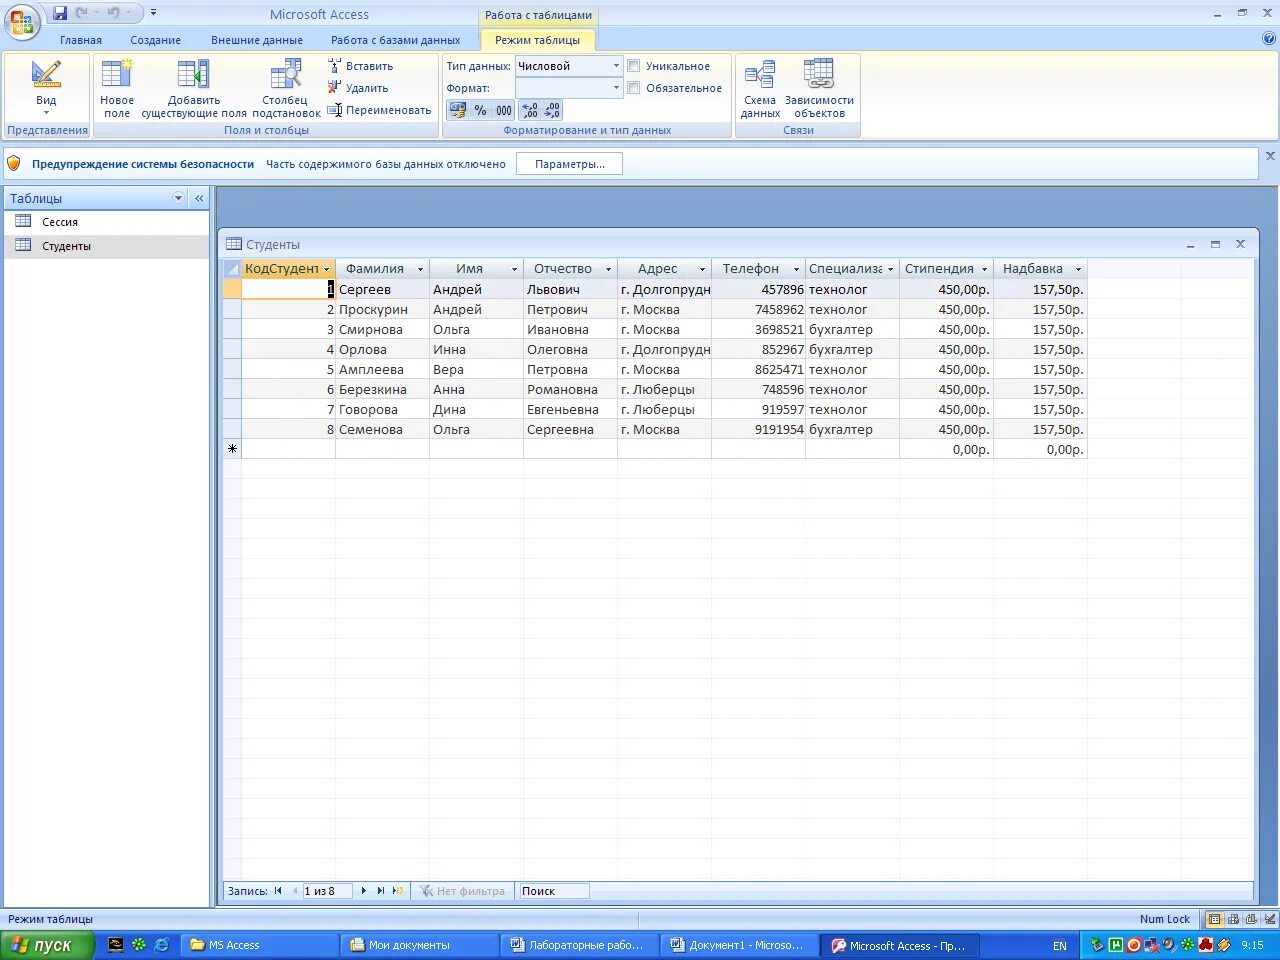This screenshot has width=1280, height=960.
Task: Click the shutter bar collapse chevrons
Action: 199,198
